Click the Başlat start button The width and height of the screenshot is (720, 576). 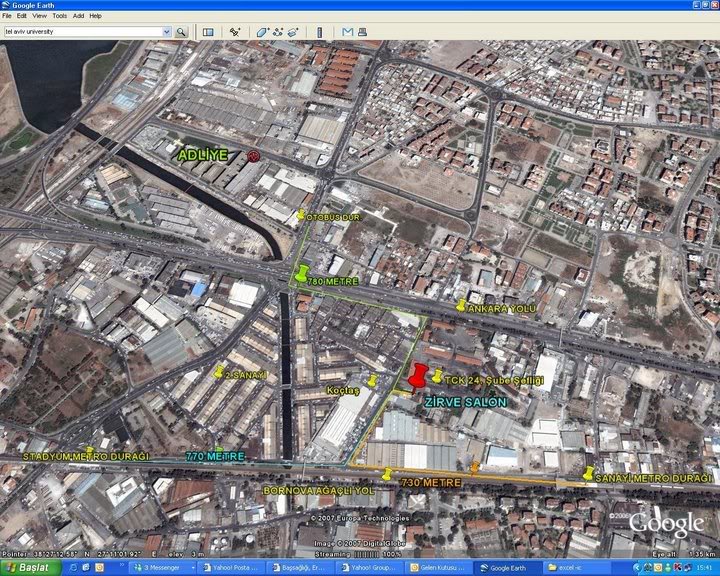(x=28, y=568)
